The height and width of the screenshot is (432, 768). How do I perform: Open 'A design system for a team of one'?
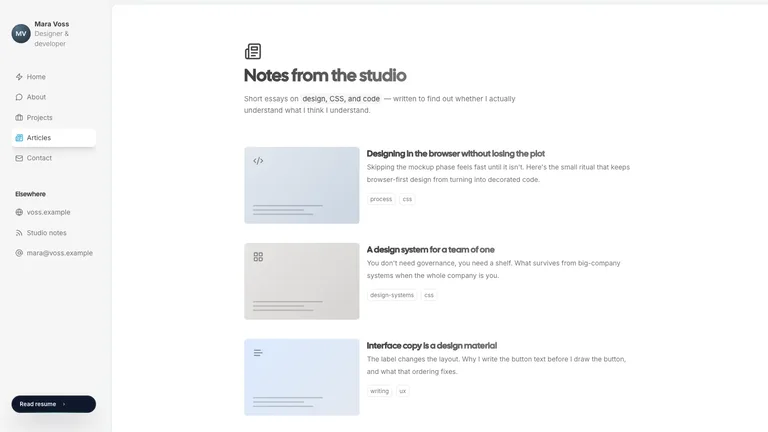tap(431, 250)
